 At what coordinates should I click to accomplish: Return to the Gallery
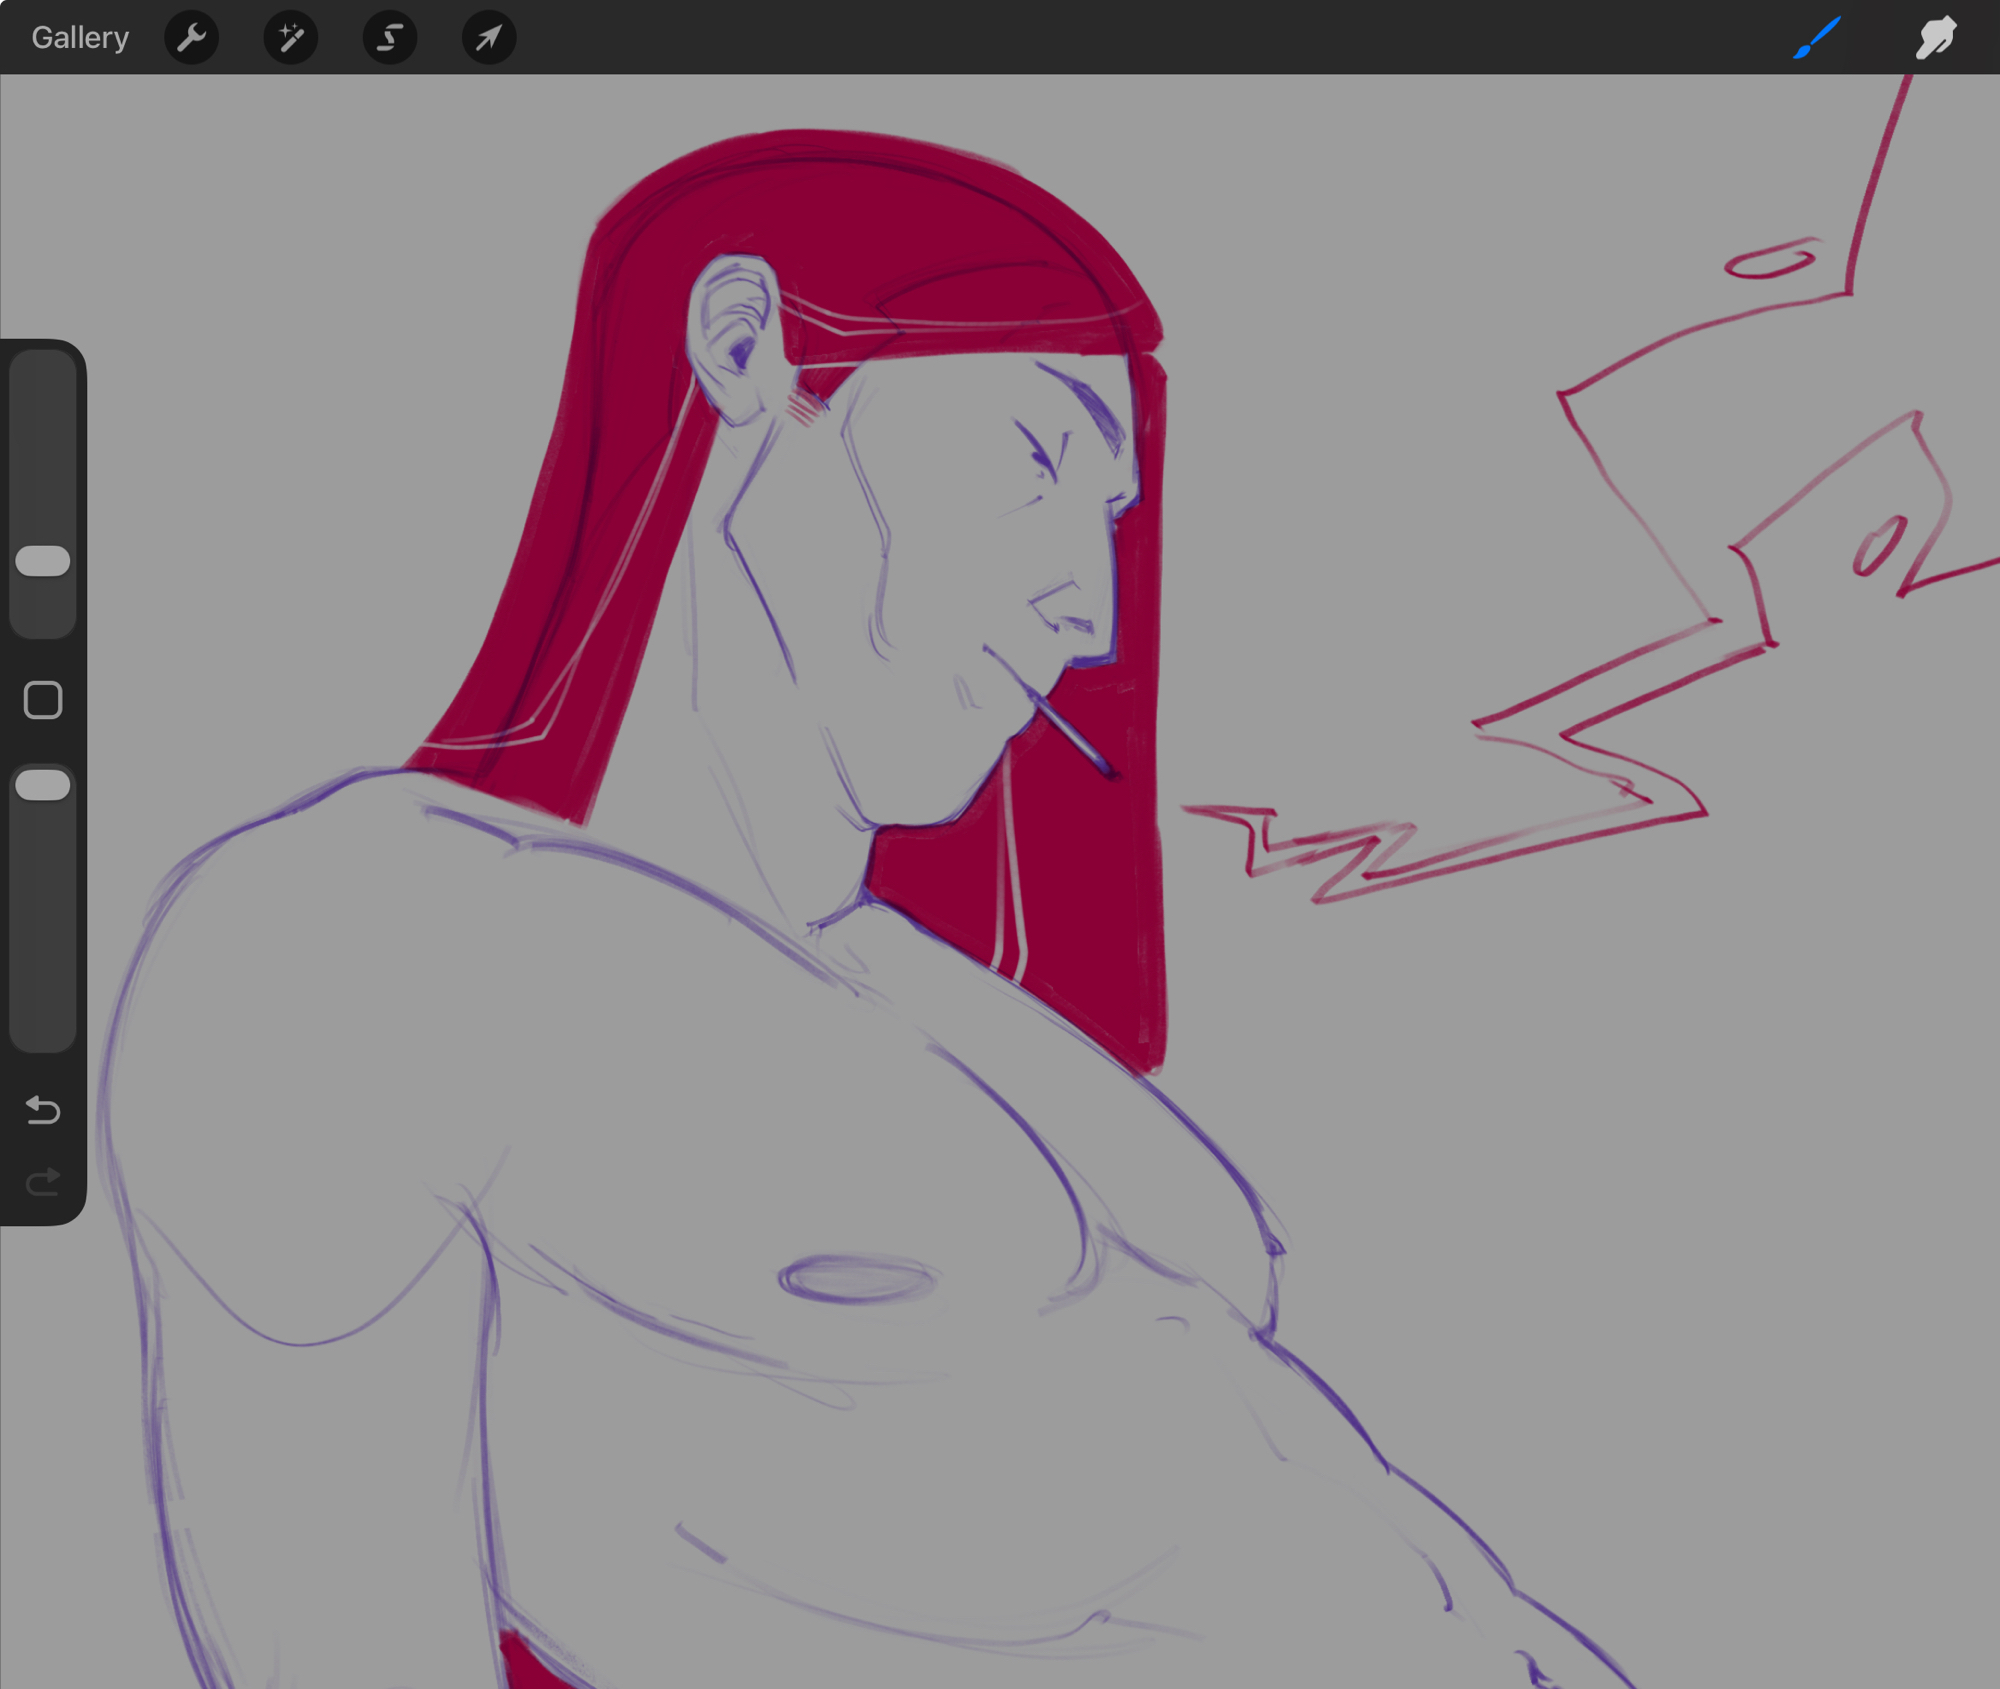pos(80,38)
